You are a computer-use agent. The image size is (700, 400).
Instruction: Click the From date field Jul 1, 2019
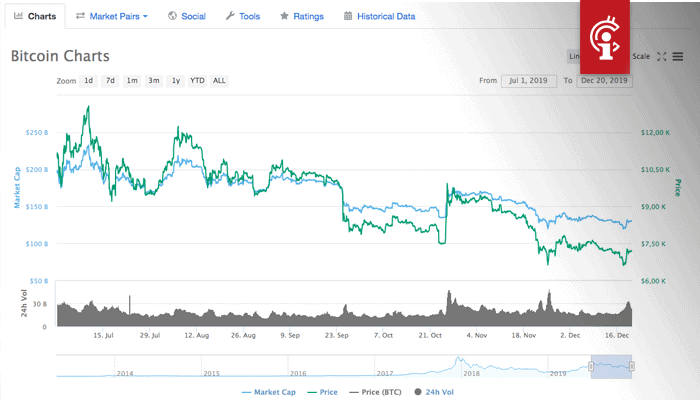[x=529, y=81]
